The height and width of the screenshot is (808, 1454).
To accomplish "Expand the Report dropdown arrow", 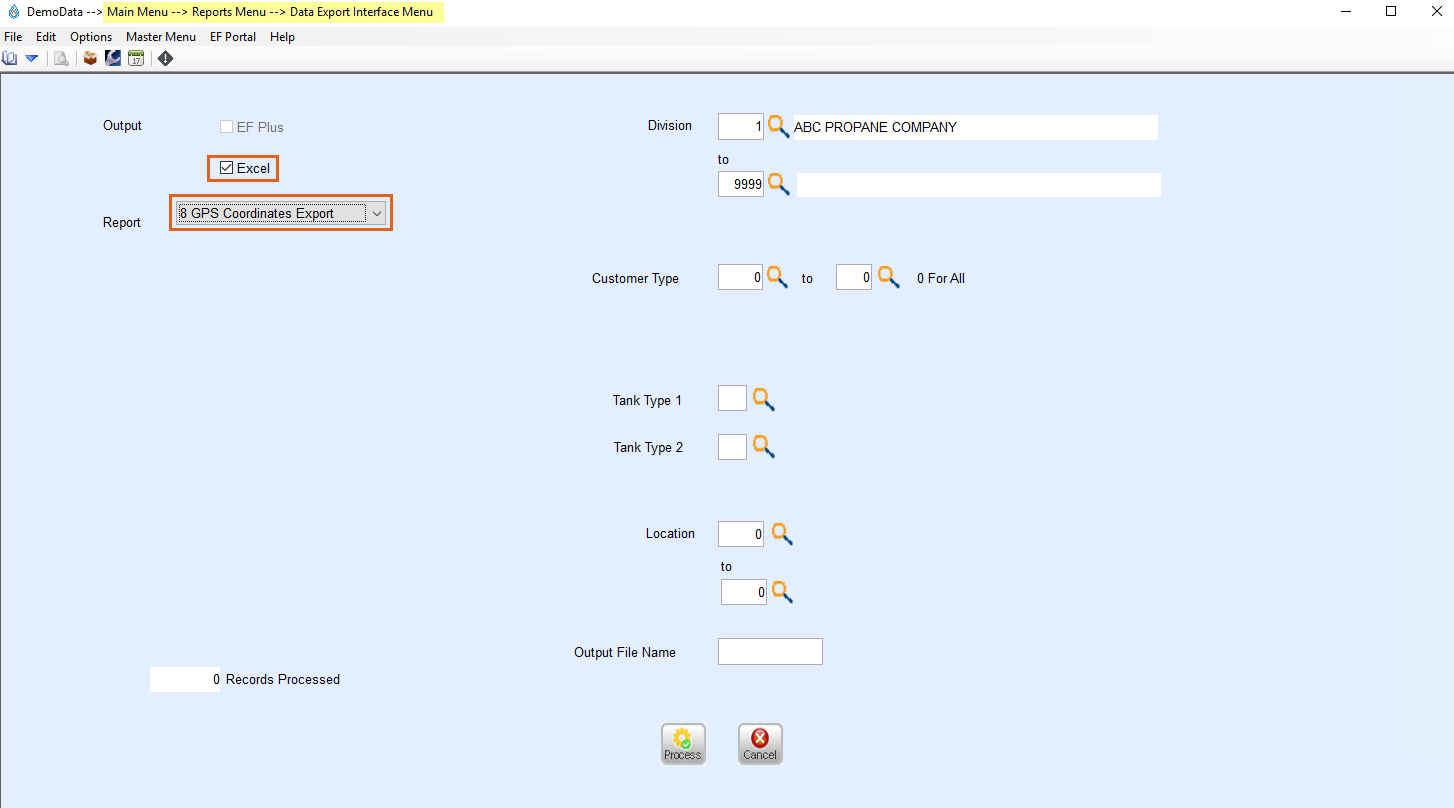I will coord(376,213).
